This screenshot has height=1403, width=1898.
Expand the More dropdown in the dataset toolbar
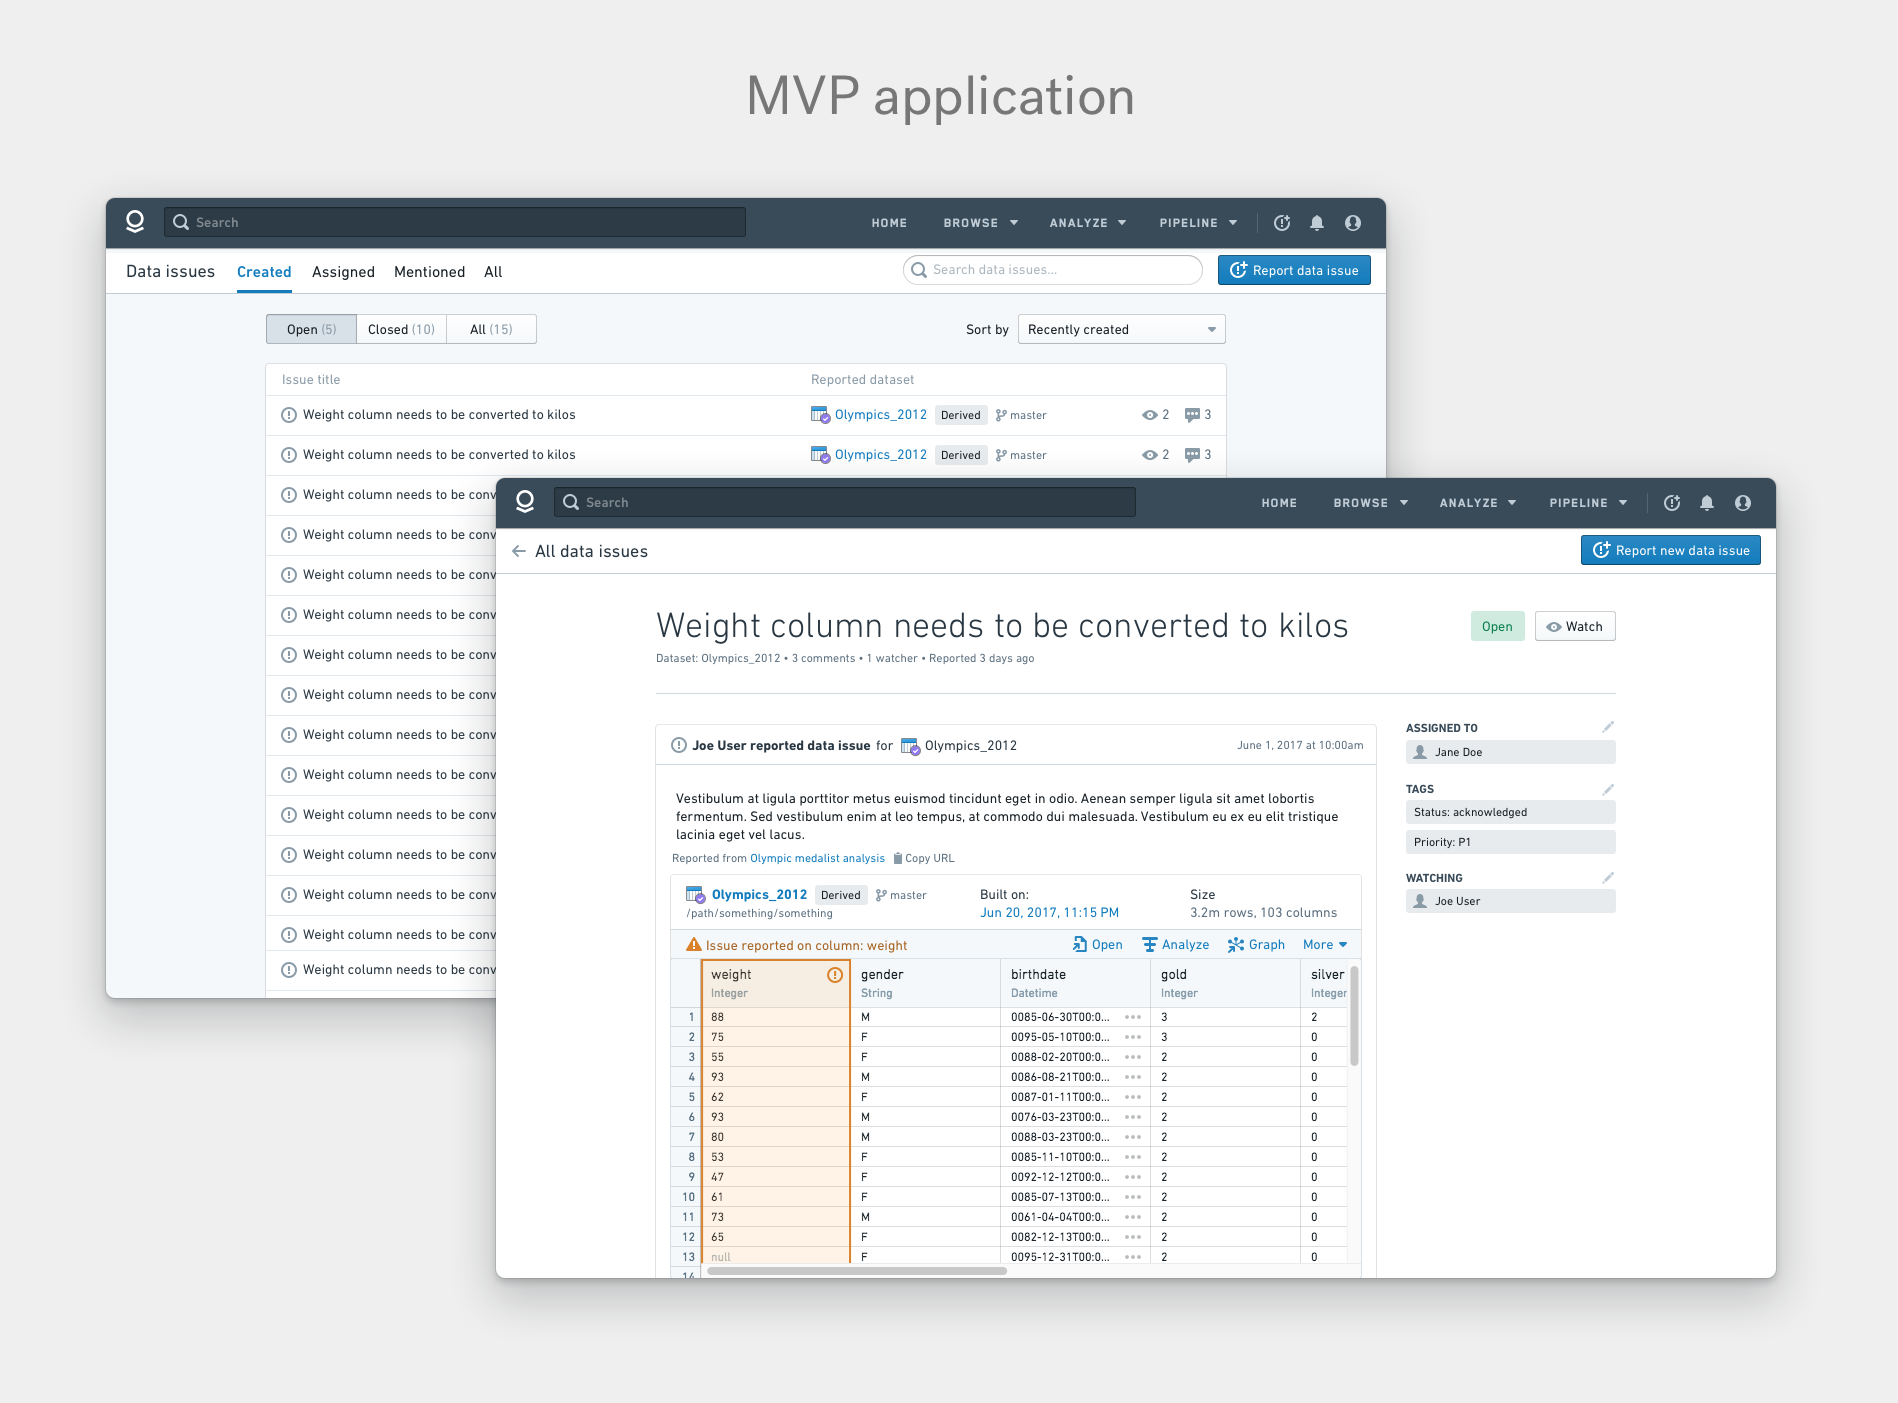click(1325, 945)
